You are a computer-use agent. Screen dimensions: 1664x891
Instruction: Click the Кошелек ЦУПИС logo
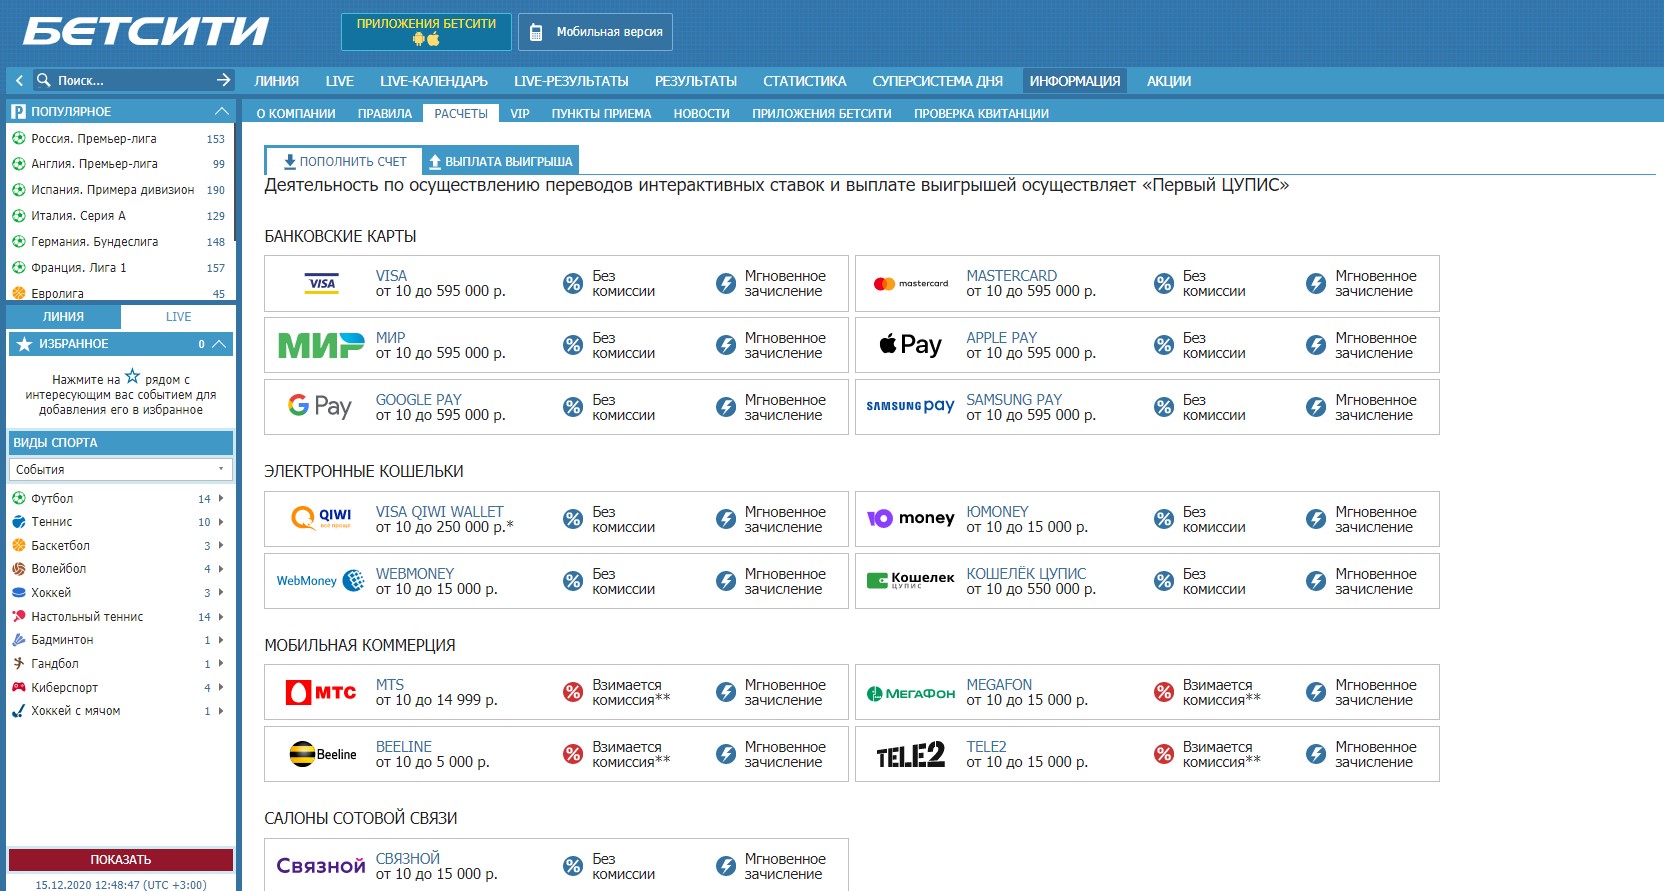(x=910, y=580)
